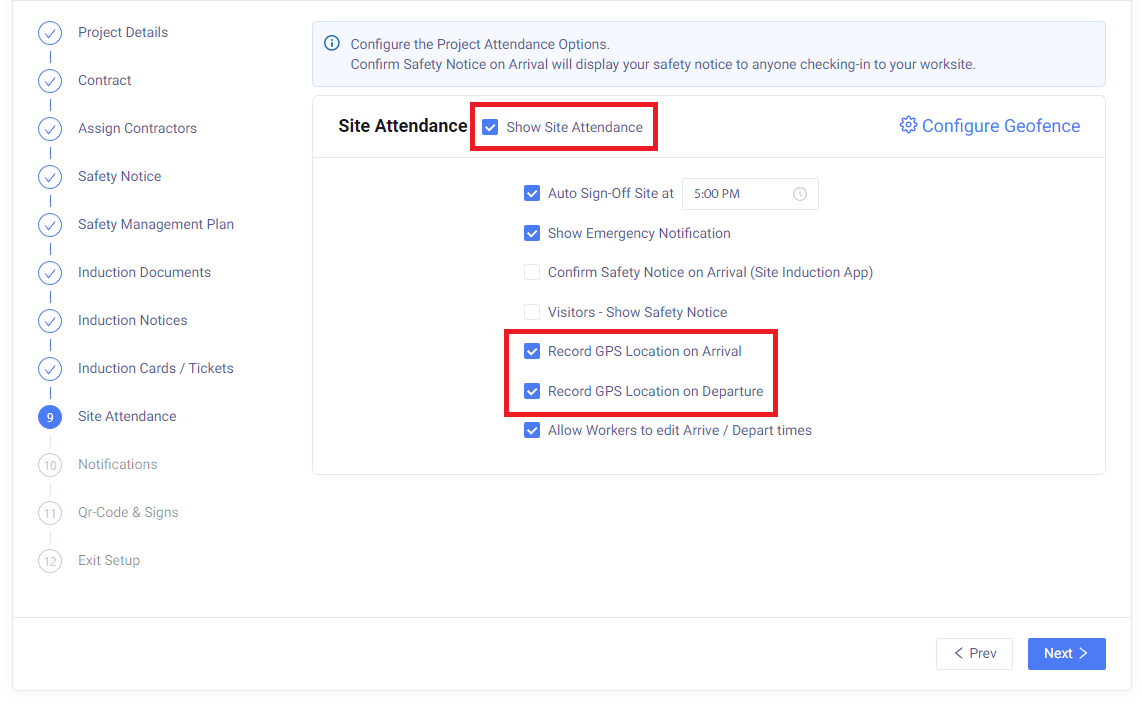The width and height of the screenshot is (1142, 706).
Task: Enable Visitors - Show Safety Notice checkbox
Action: point(532,312)
